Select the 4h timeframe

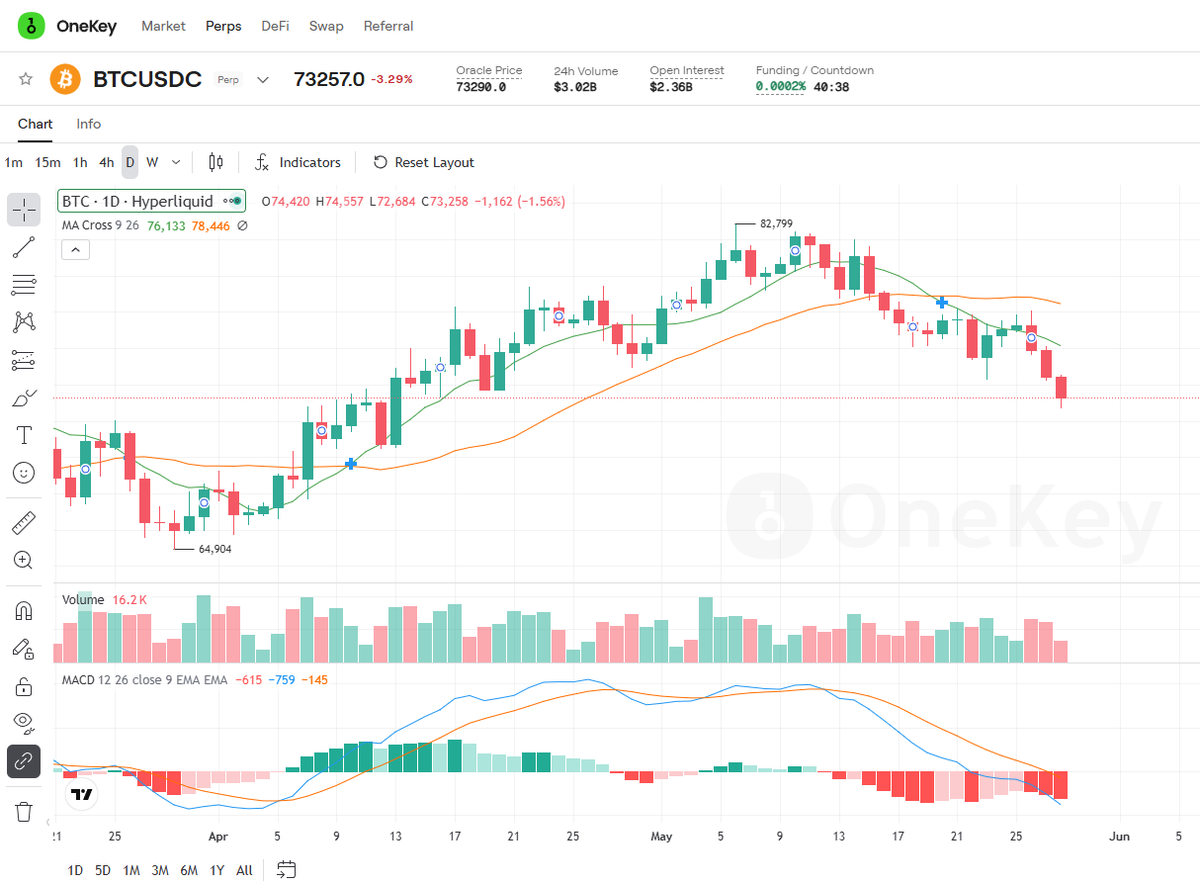[106, 162]
